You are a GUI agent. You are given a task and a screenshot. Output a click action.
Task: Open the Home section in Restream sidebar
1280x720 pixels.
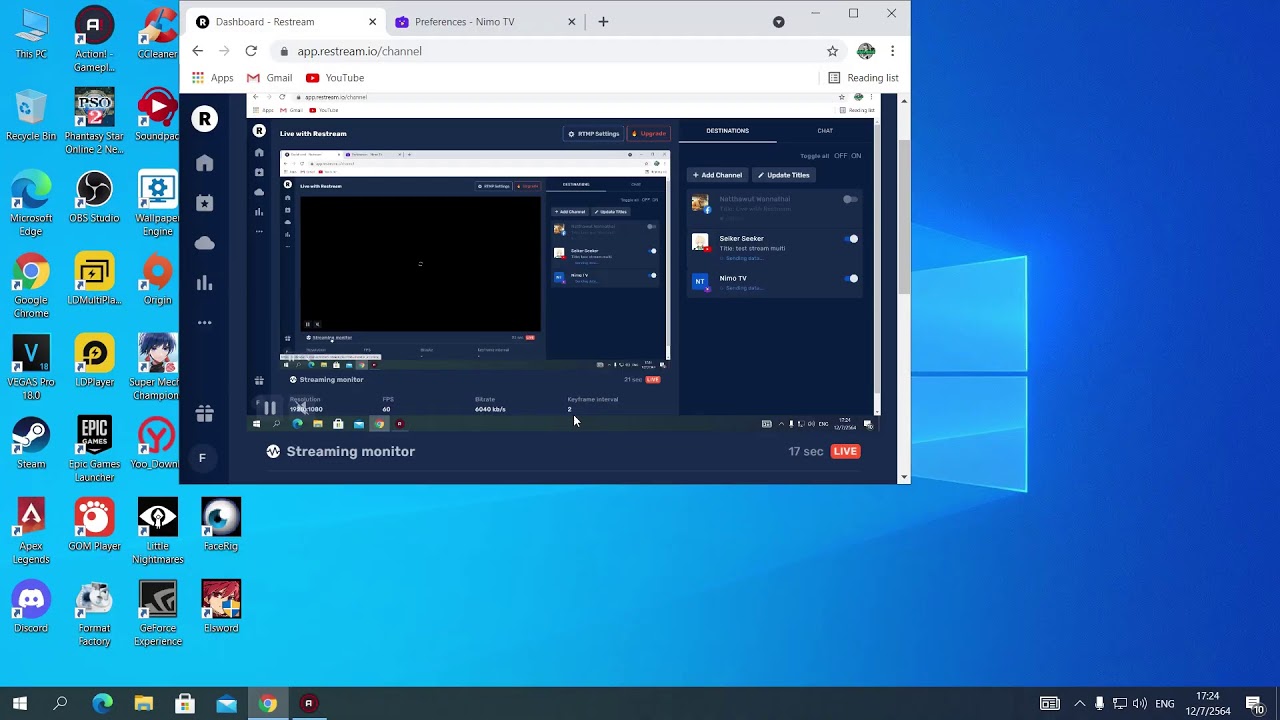[x=204, y=163]
